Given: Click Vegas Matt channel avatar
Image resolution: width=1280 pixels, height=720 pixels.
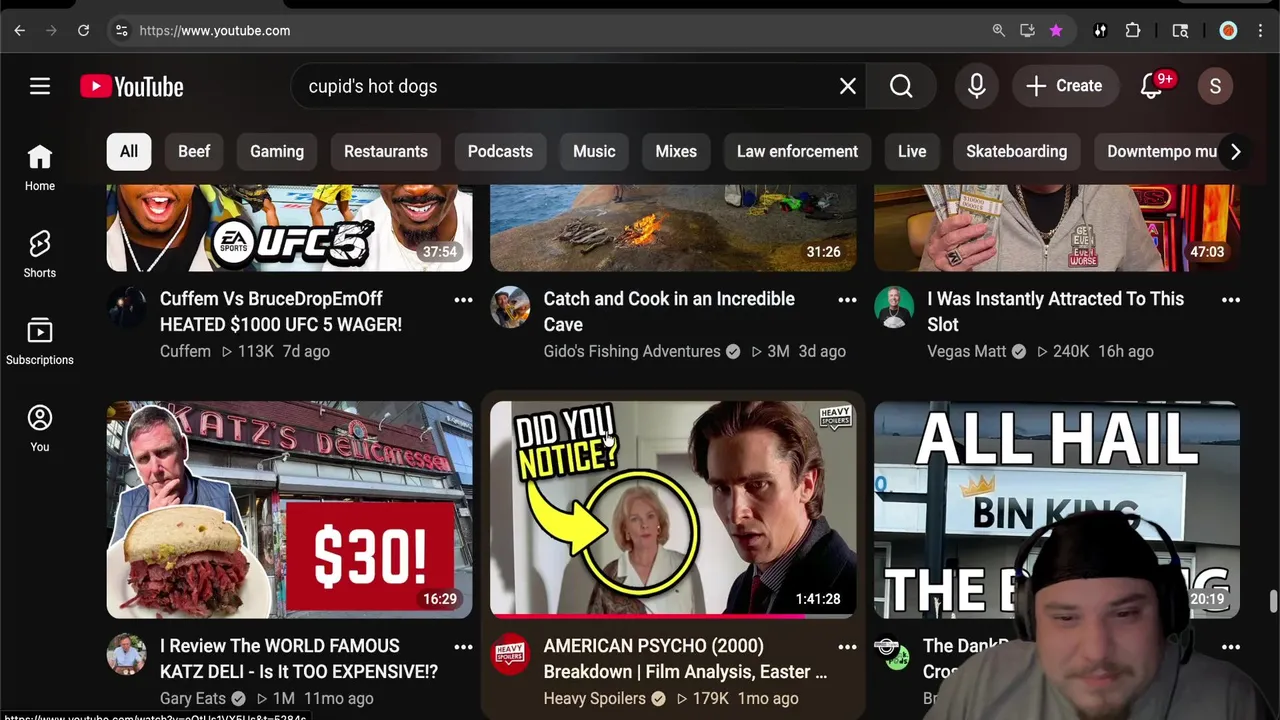Looking at the screenshot, I should point(894,307).
